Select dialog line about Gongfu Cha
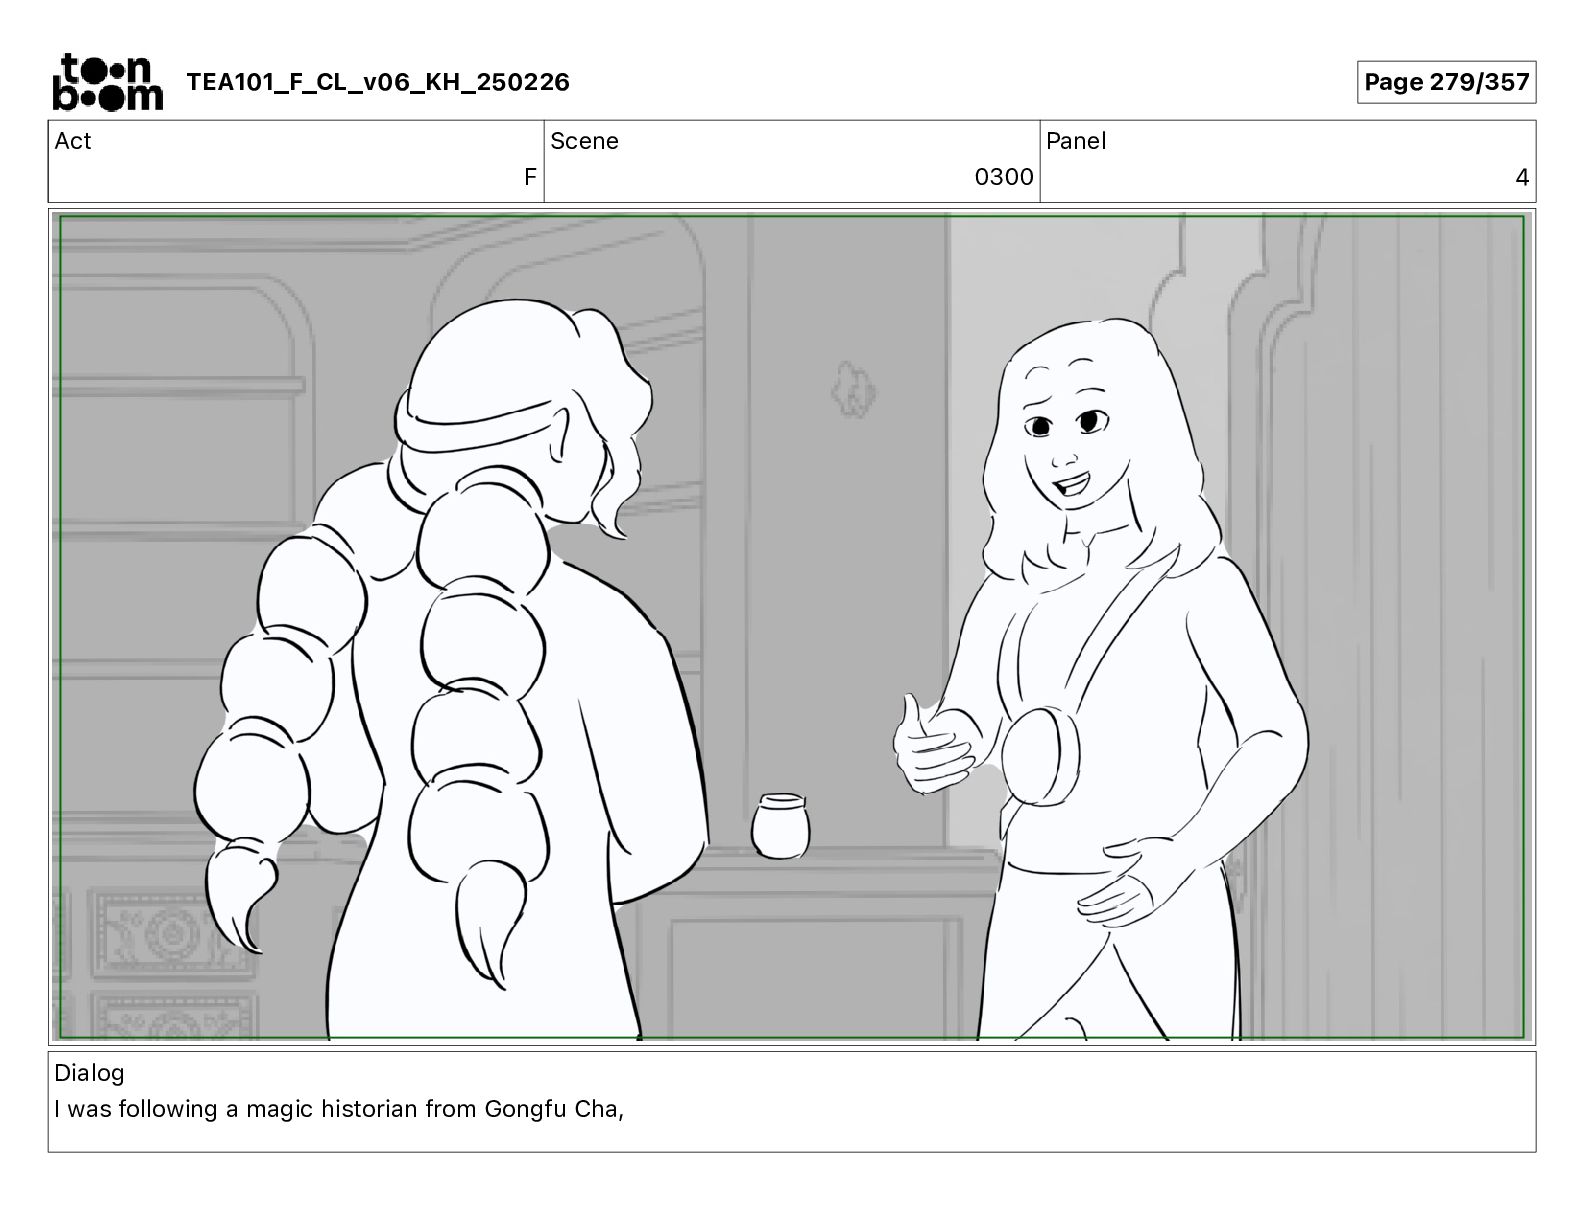 pos(339,1109)
